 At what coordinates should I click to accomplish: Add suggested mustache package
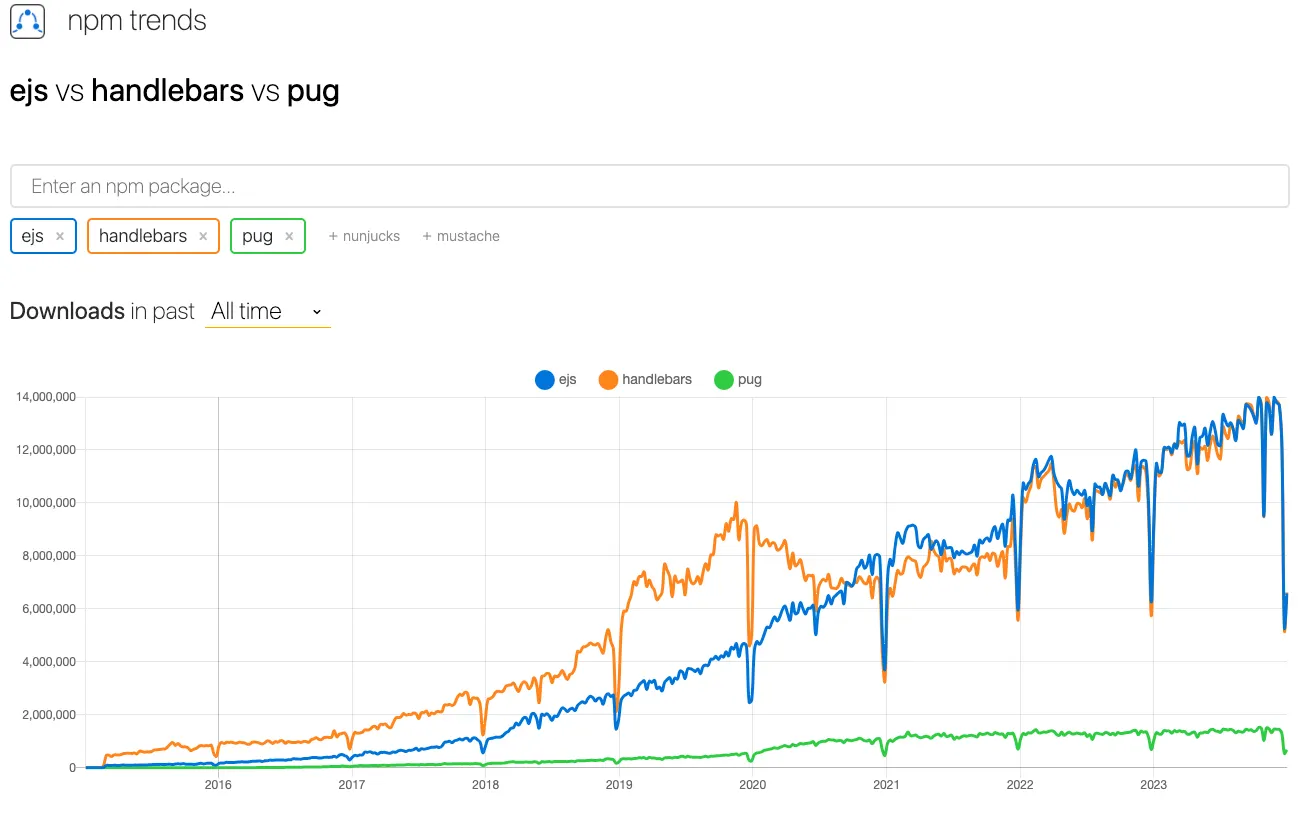click(460, 237)
